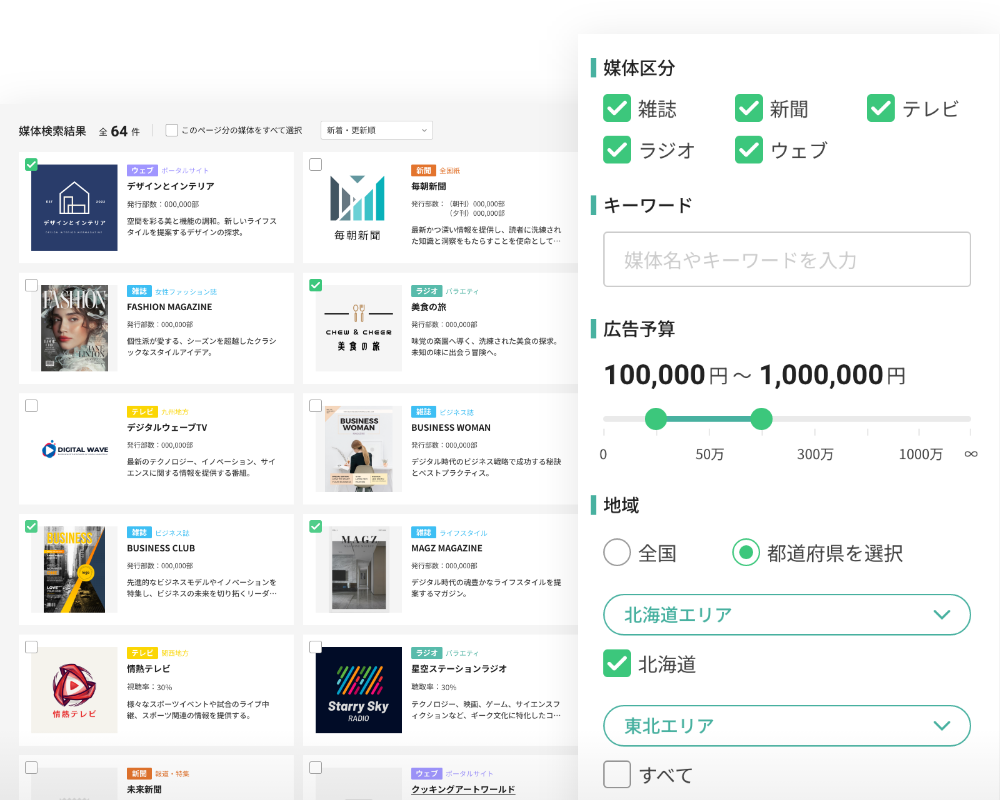Viewport: 1000px width, 800px height.
Task: Open the 新着・更新順 sort dropdown
Action: click(x=375, y=130)
